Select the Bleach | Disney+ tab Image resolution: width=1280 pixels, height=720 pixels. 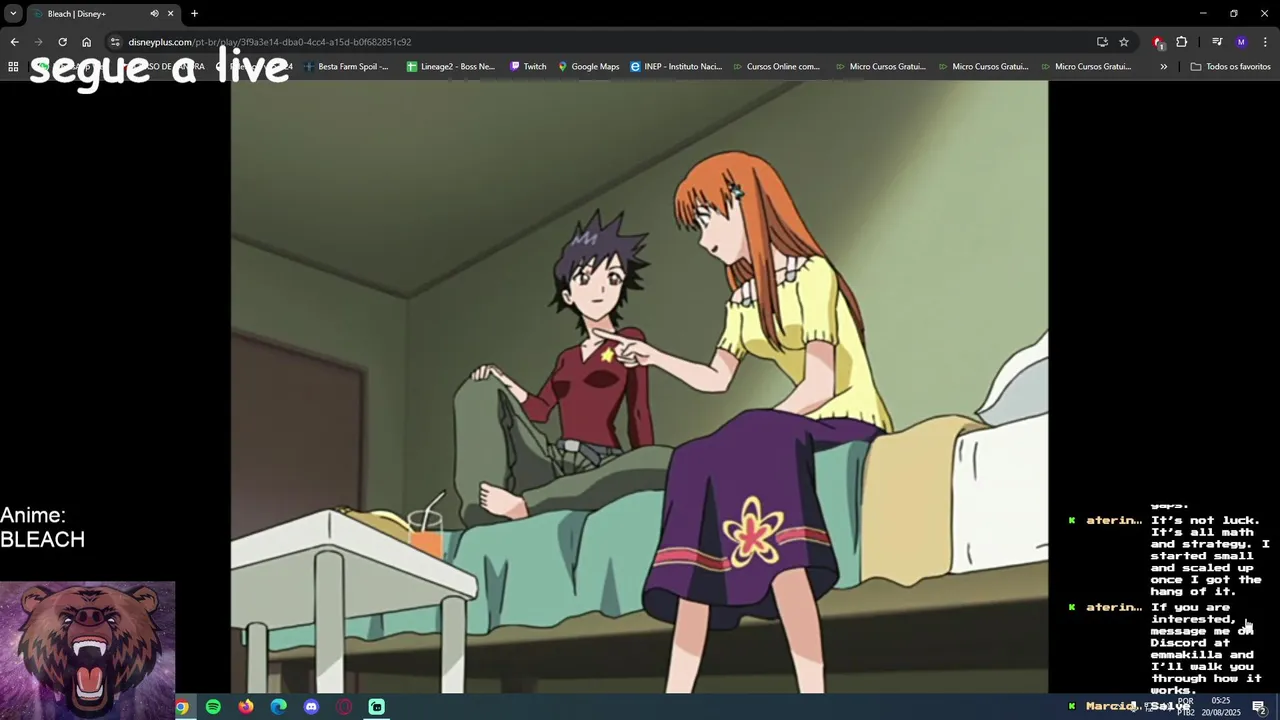click(102, 13)
